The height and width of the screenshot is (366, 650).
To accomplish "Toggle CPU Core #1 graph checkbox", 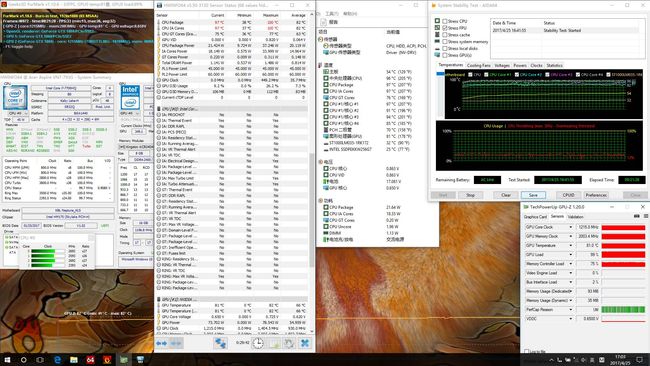I will 487,75.
